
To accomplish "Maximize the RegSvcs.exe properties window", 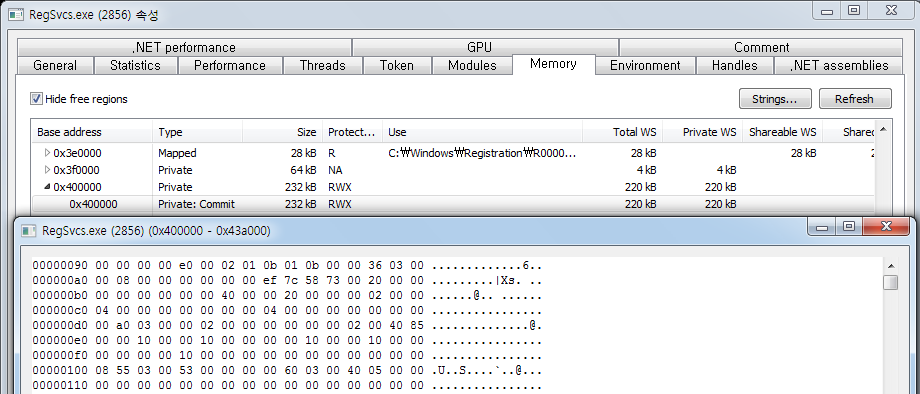I will 855,11.
